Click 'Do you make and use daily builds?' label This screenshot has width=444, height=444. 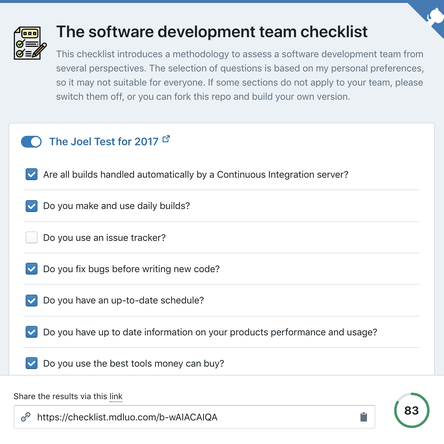[x=117, y=206]
